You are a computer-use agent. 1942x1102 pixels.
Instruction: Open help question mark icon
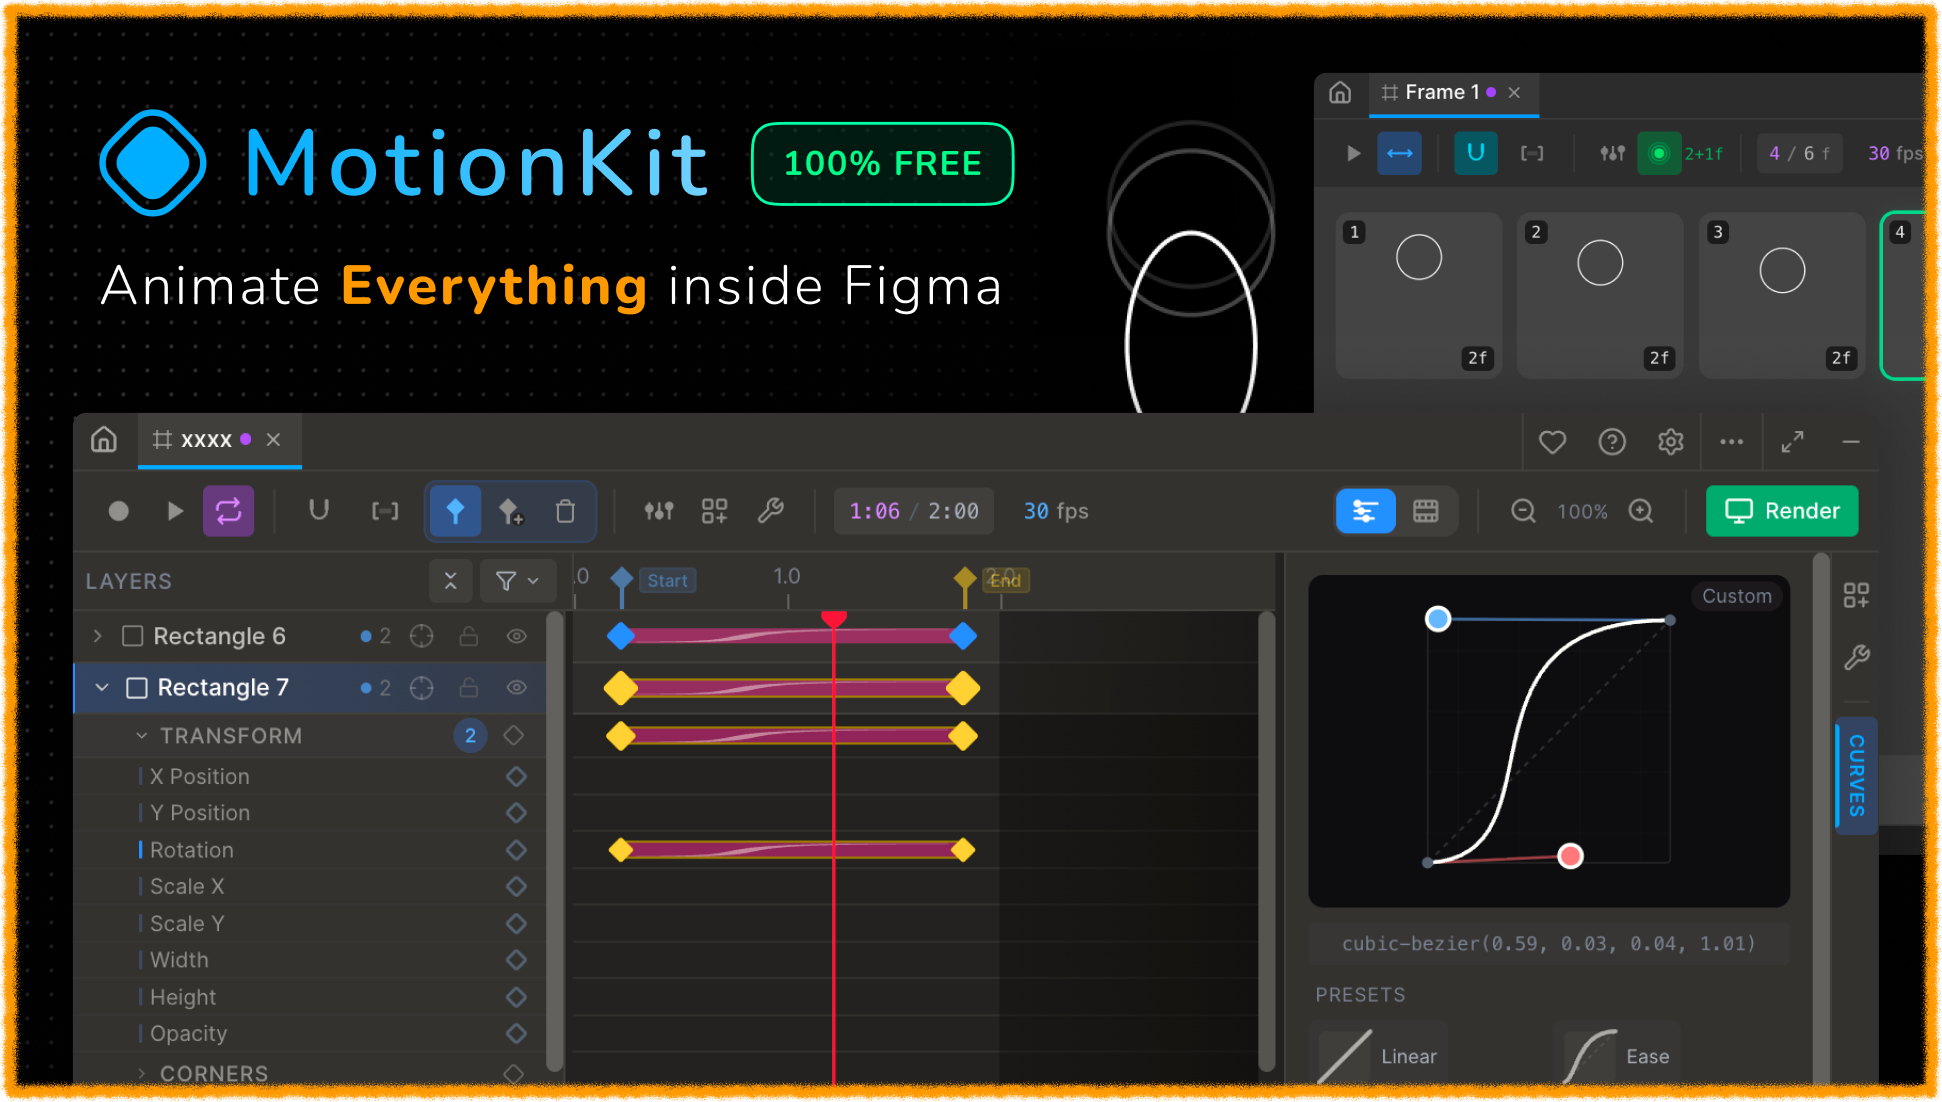(x=1612, y=441)
